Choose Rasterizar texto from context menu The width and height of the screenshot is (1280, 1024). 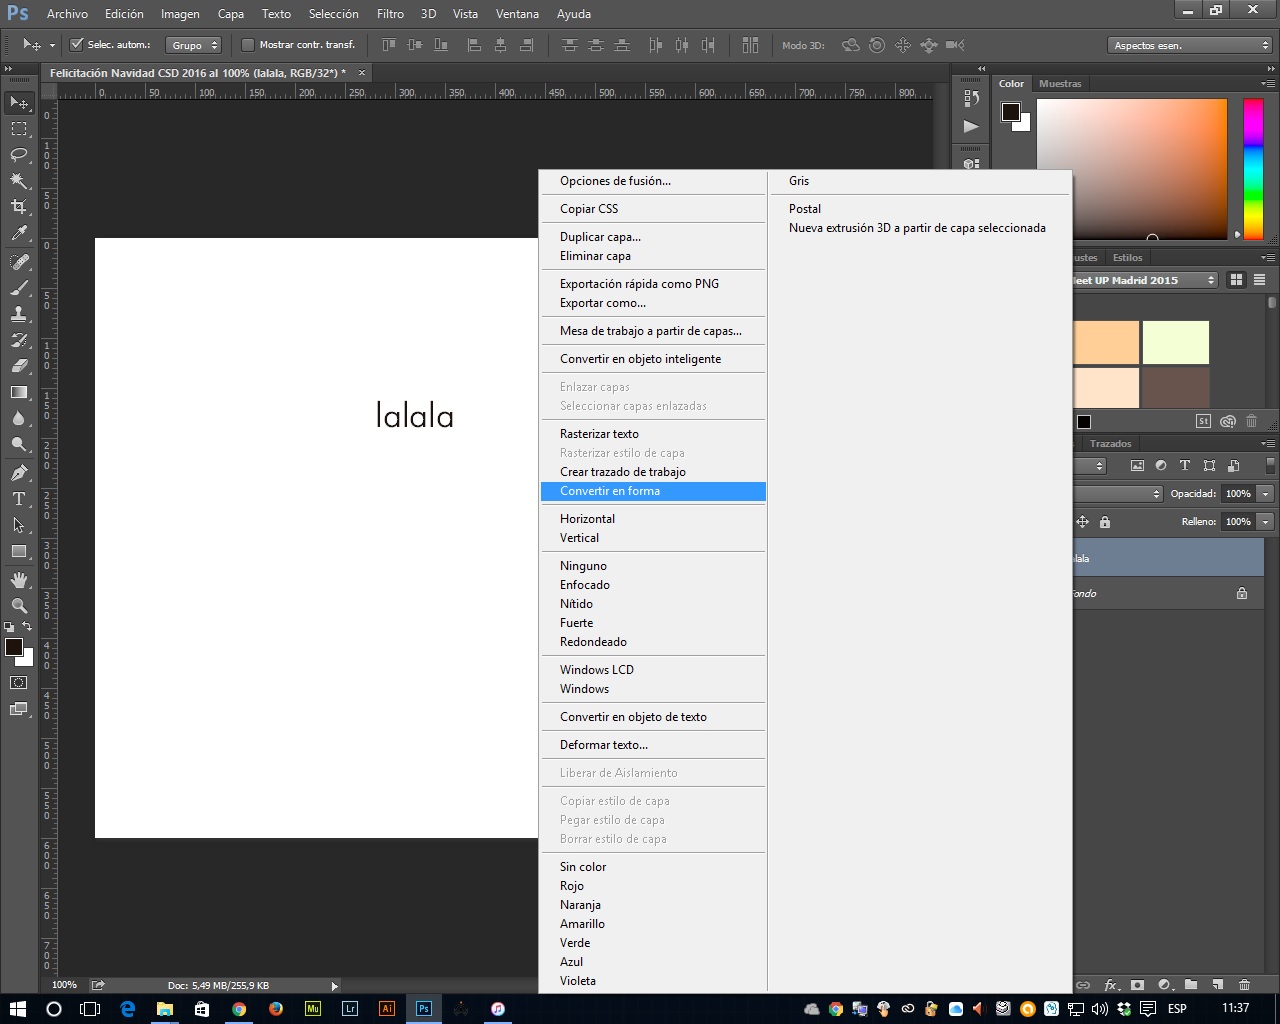pyautogui.click(x=653, y=434)
